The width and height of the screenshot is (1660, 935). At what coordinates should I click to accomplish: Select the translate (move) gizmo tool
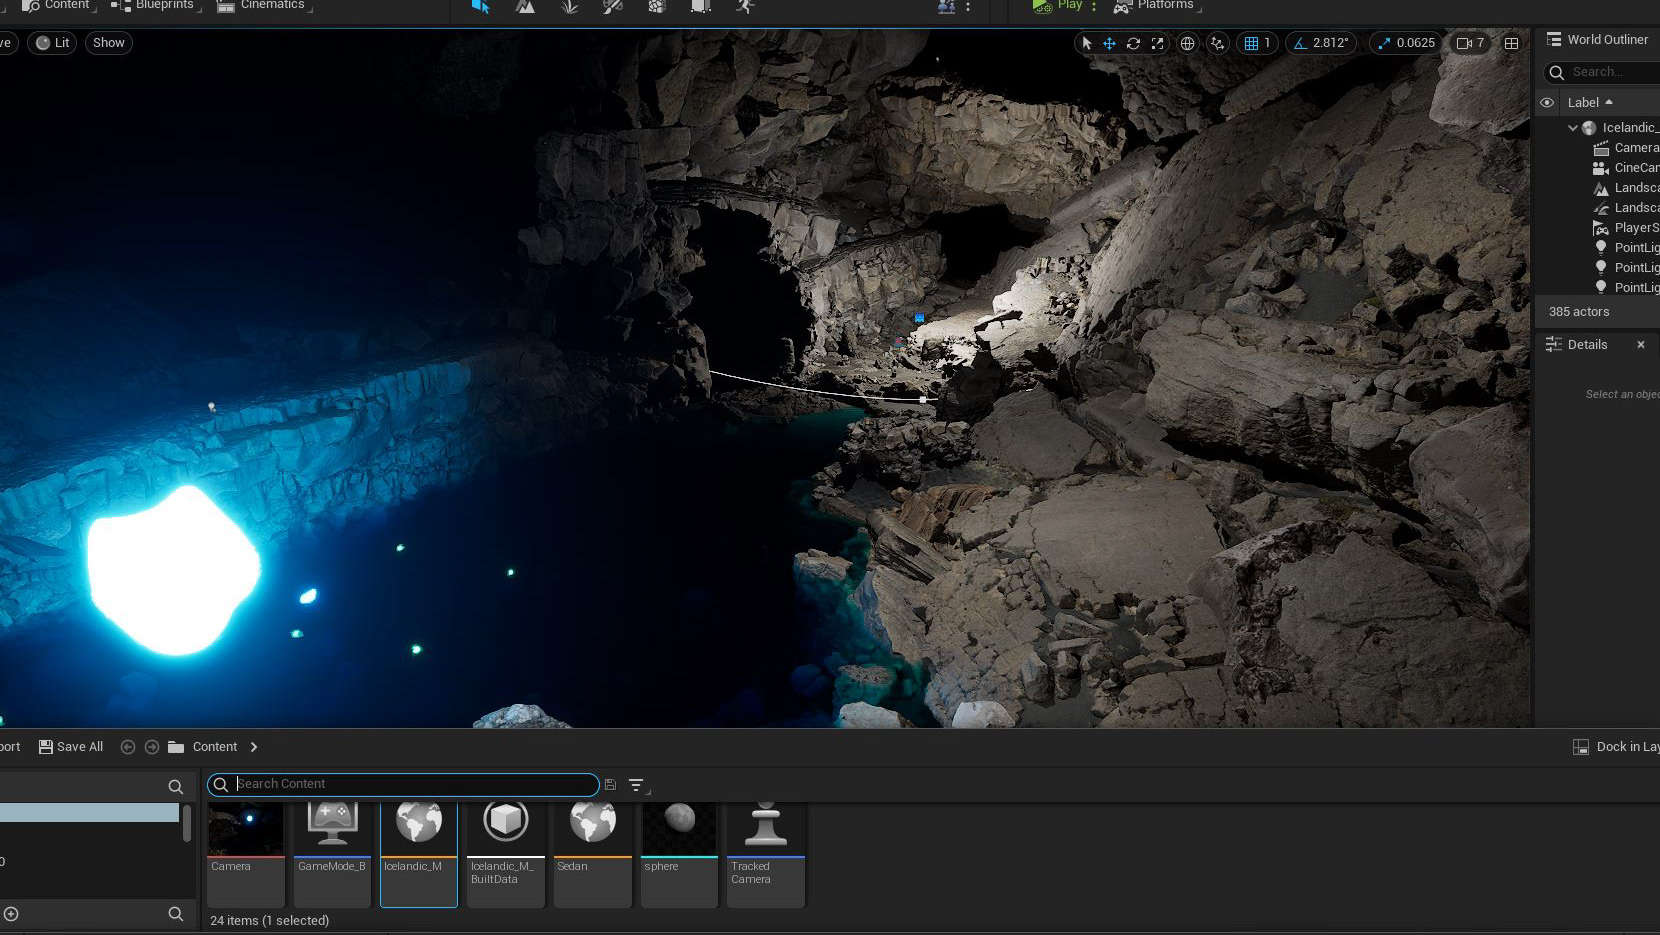[x=1109, y=43]
